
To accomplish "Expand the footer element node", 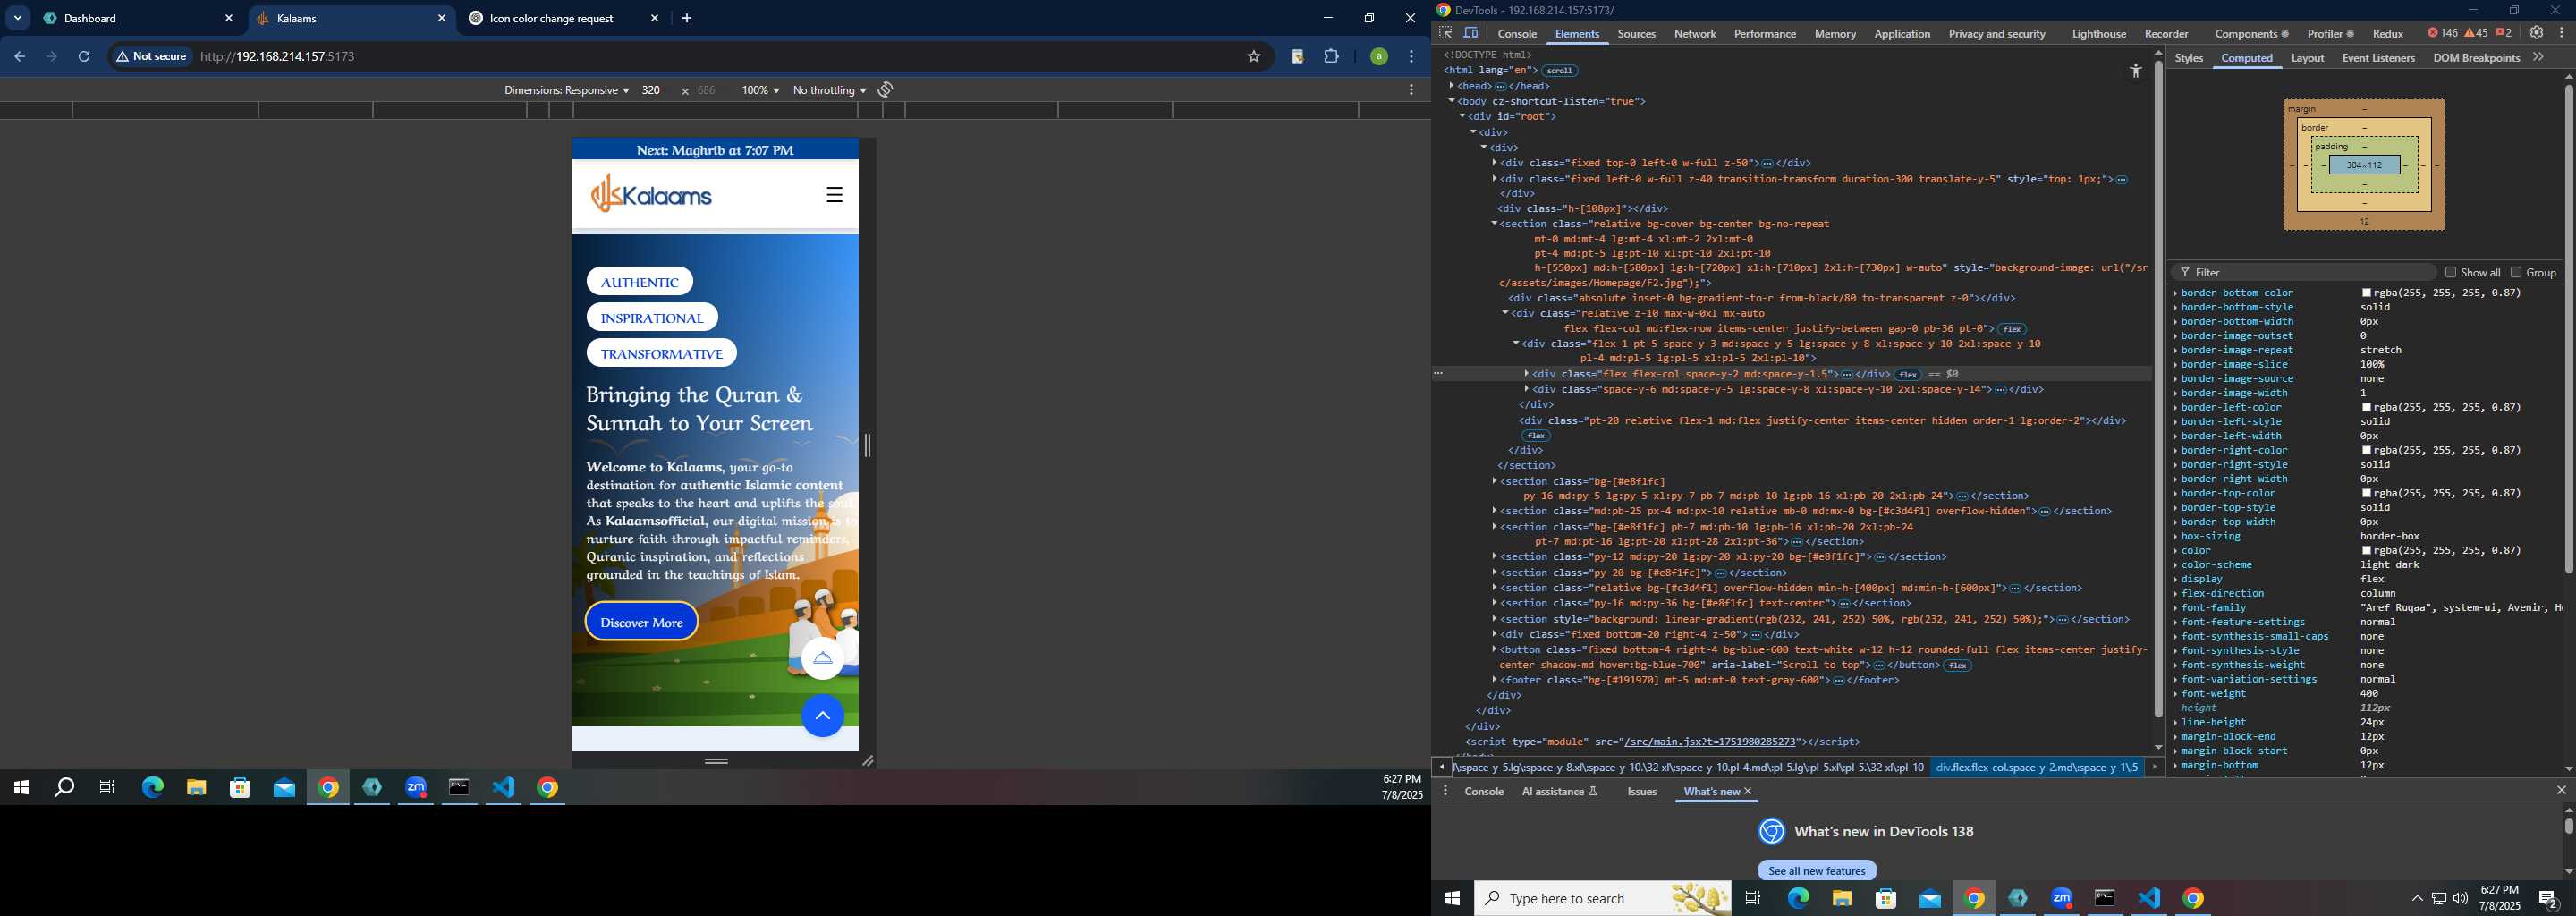I will pyautogui.click(x=1494, y=680).
